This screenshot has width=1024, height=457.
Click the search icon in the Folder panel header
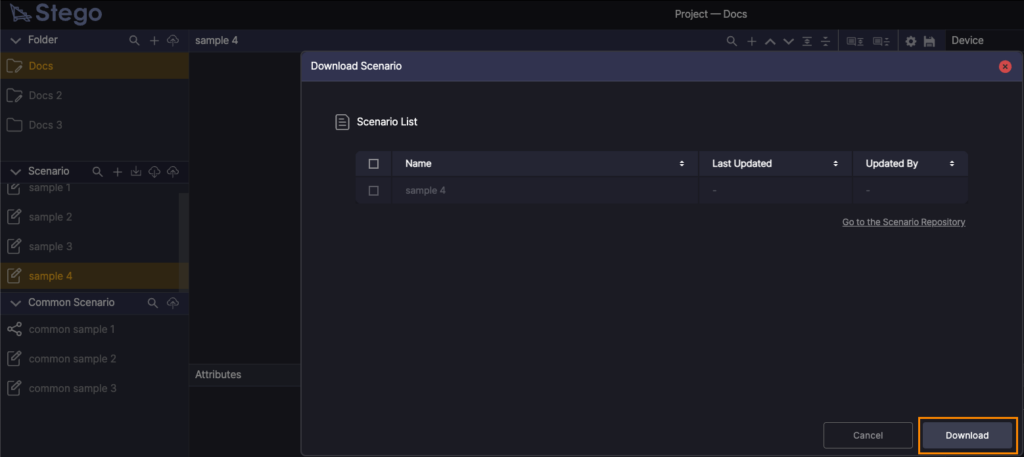click(x=134, y=41)
